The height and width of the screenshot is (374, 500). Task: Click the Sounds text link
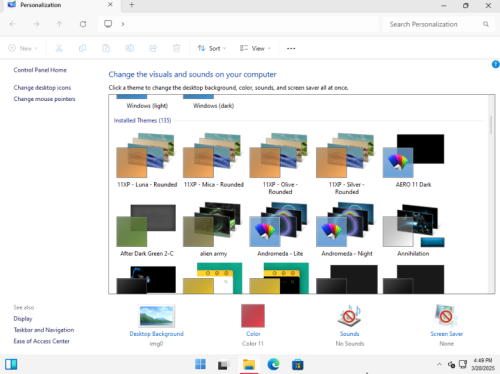point(349,334)
